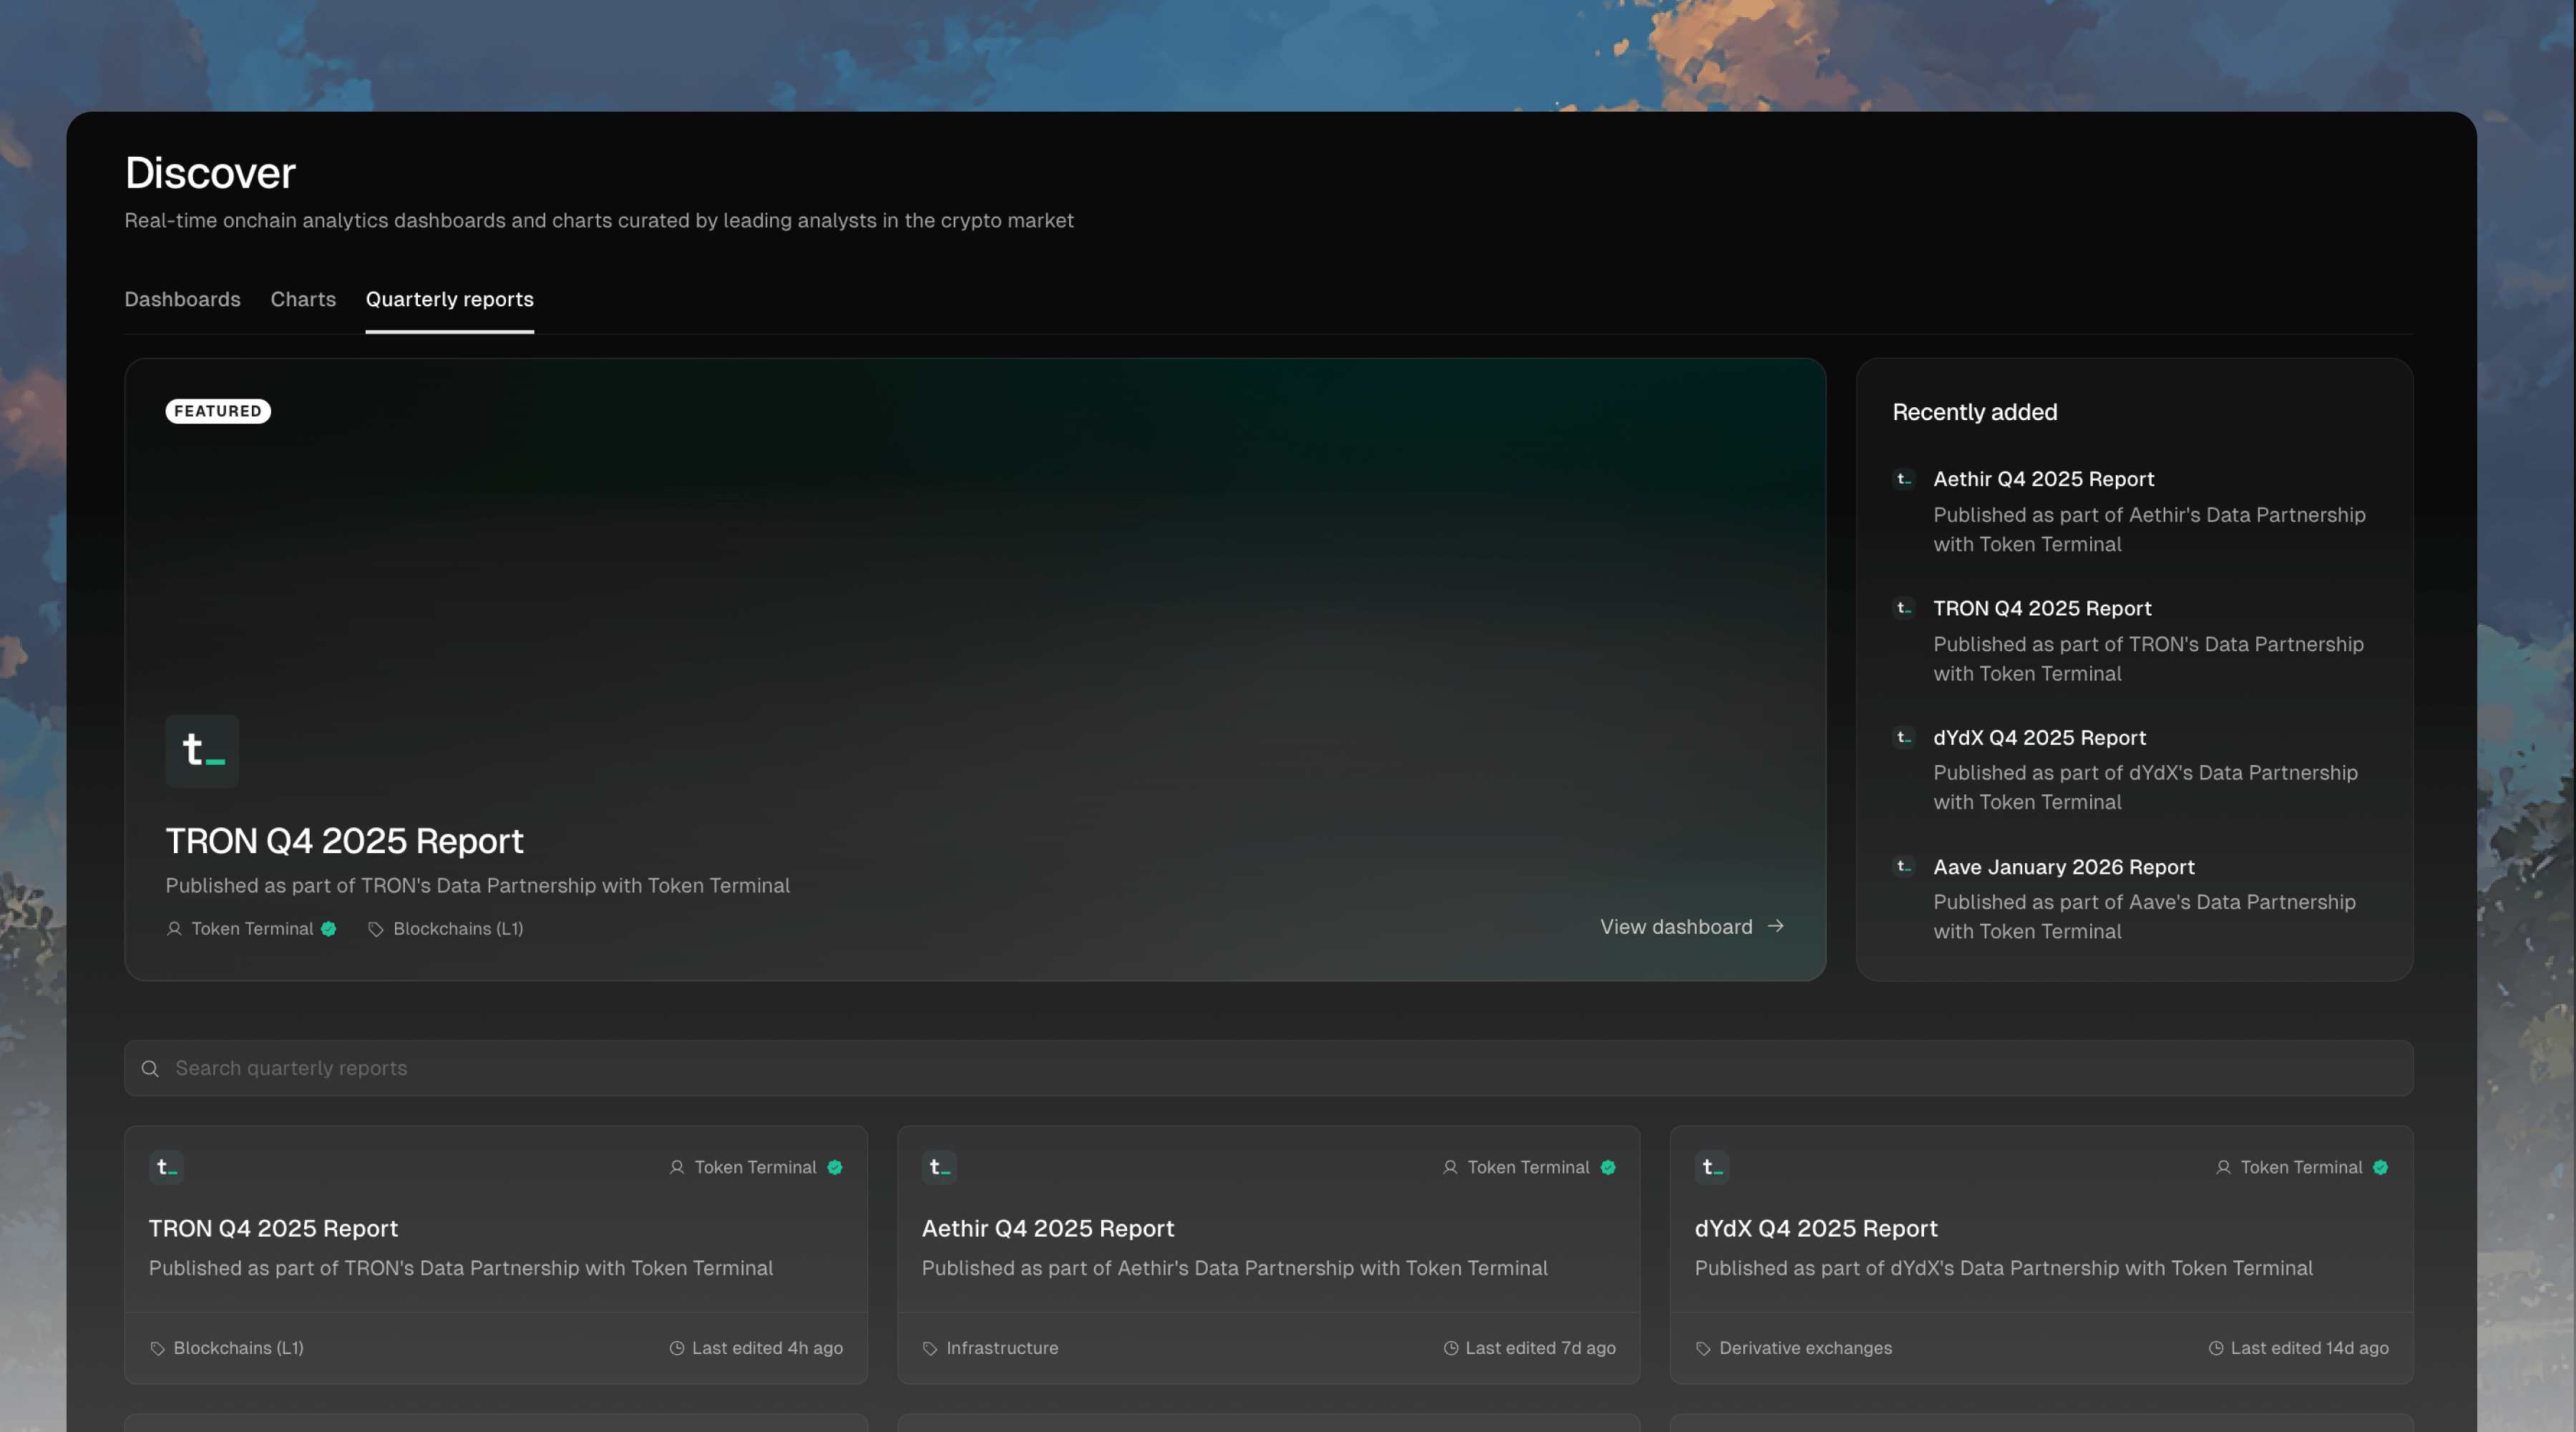Open the recently added Aethir Q4 2025 Report
The width and height of the screenshot is (2576, 1432).
point(2043,479)
